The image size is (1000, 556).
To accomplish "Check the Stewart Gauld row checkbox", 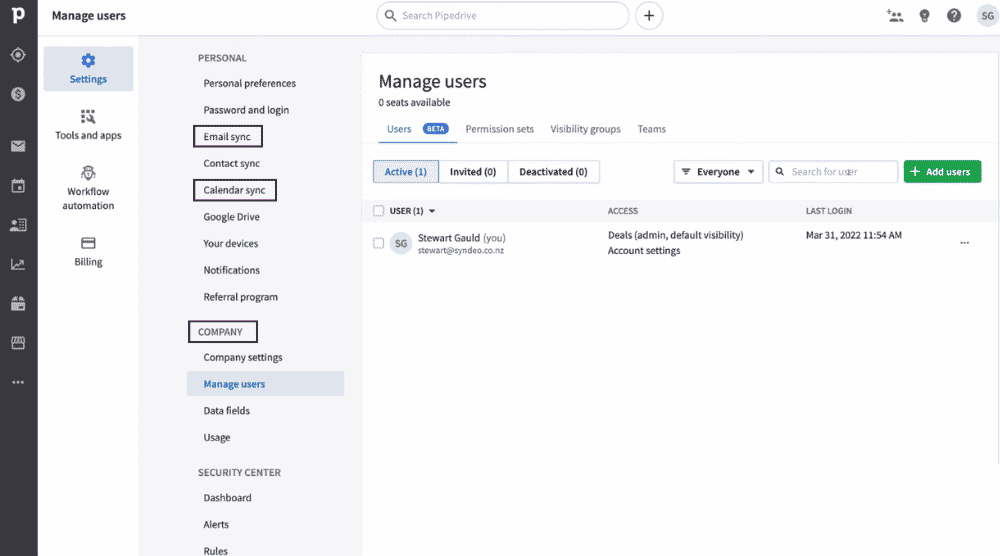I will pyautogui.click(x=379, y=243).
